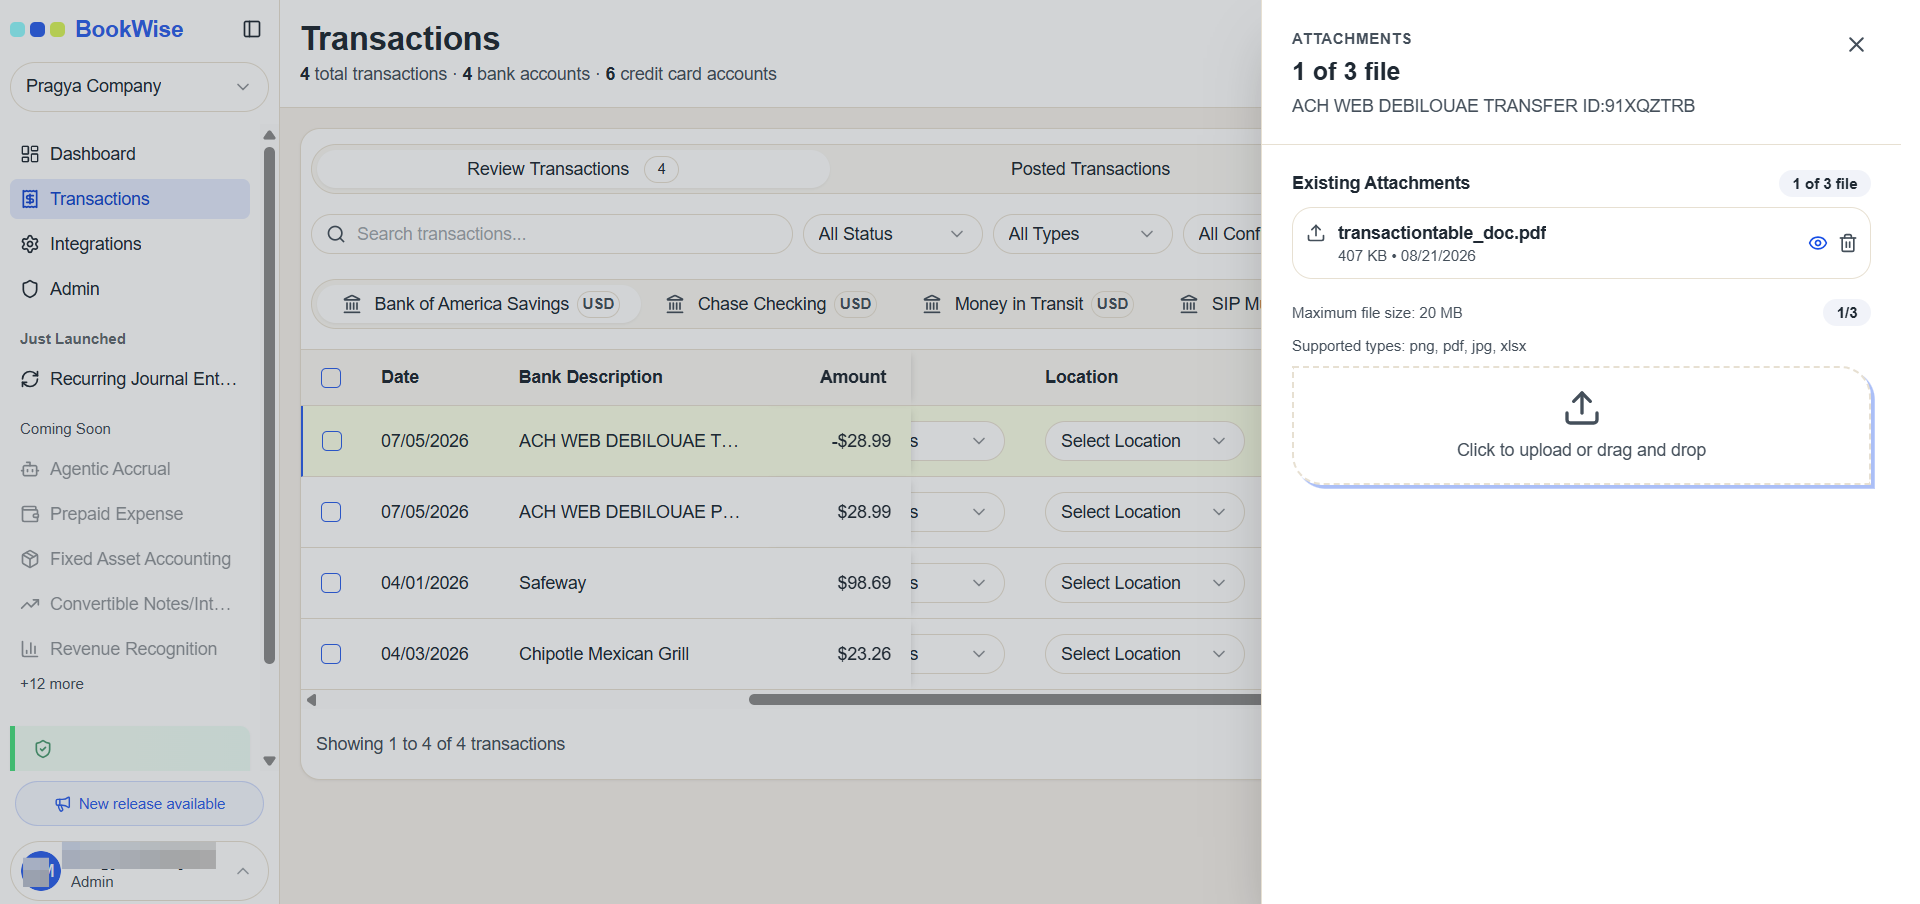Image resolution: width=1920 pixels, height=904 pixels.
Task: Expand the Pragya Company selector
Action: point(139,87)
